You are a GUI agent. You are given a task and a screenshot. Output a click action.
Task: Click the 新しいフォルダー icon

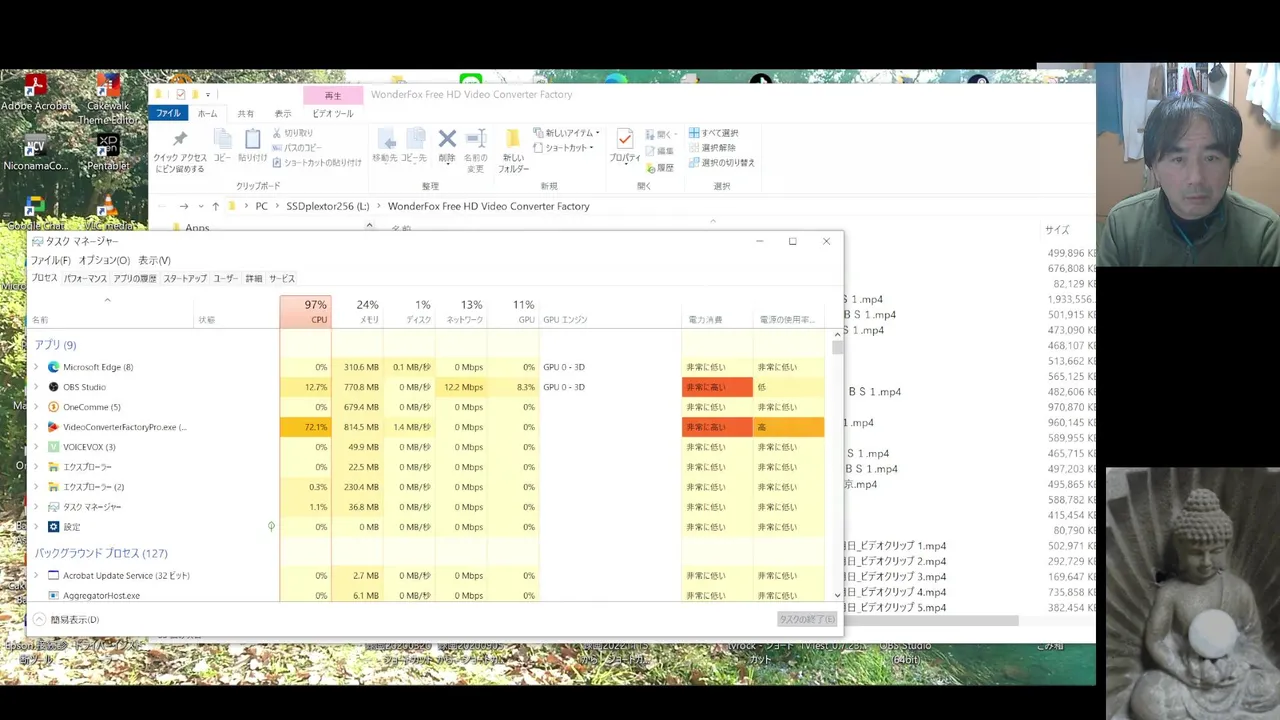click(x=513, y=139)
